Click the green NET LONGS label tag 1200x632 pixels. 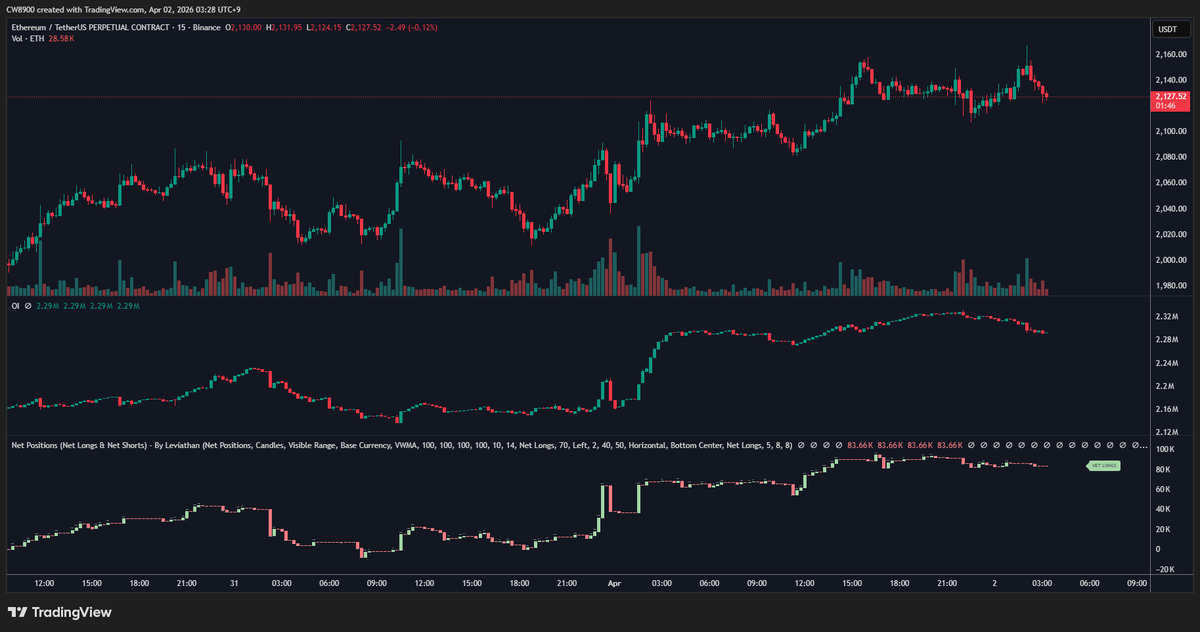point(1103,466)
